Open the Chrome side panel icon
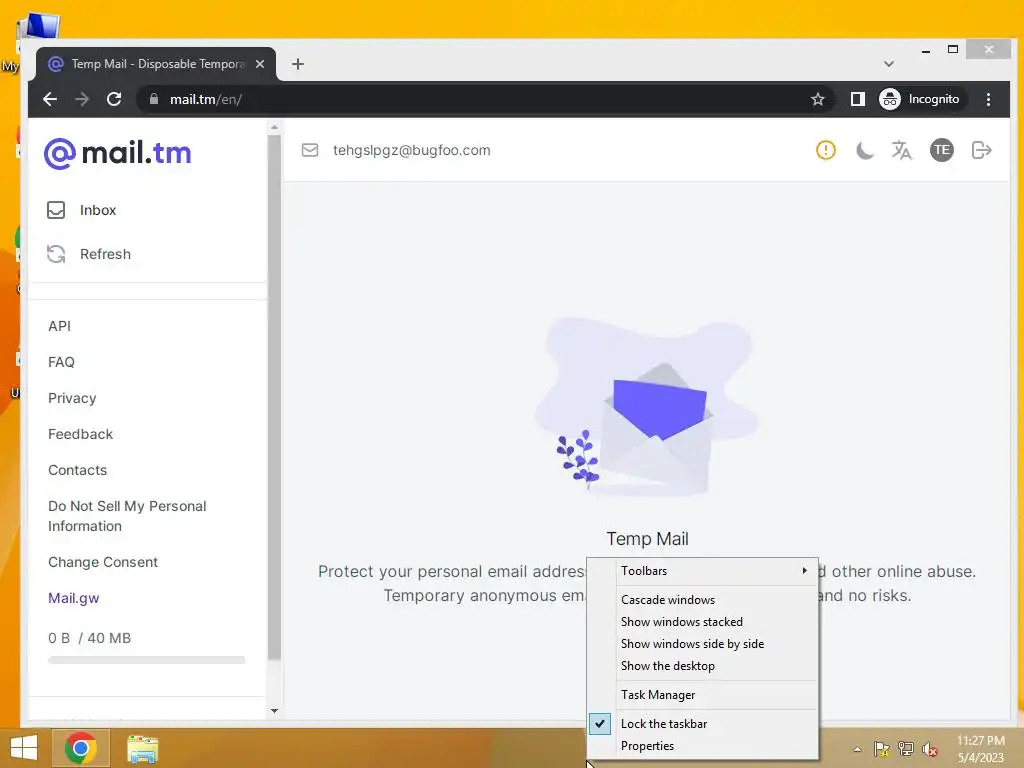This screenshot has width=1024, height=768. click(x=857, y=99)
